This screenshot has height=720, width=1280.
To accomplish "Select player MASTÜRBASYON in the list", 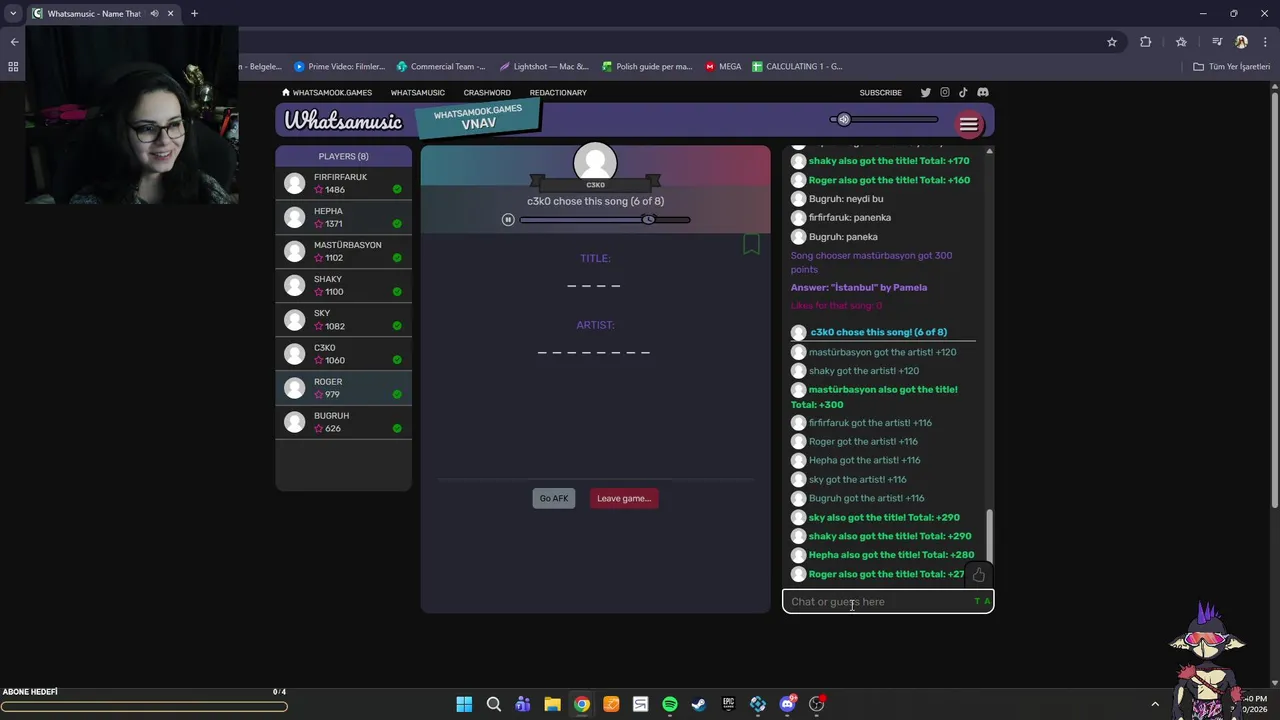I will pyautogui.click(x=343, y=251).
